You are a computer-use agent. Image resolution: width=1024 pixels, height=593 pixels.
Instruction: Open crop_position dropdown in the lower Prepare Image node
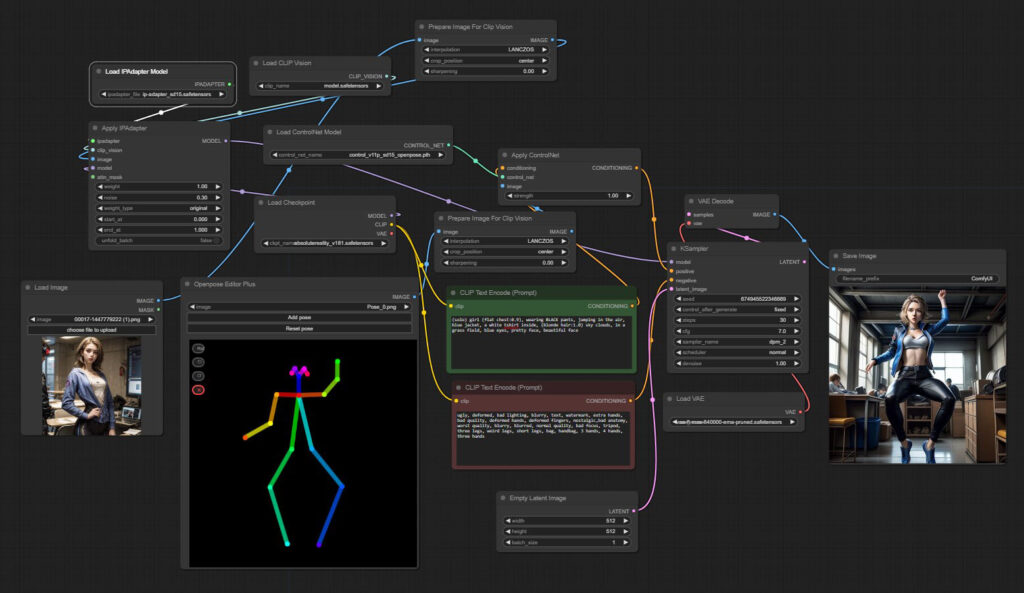[x=505, y=252]
